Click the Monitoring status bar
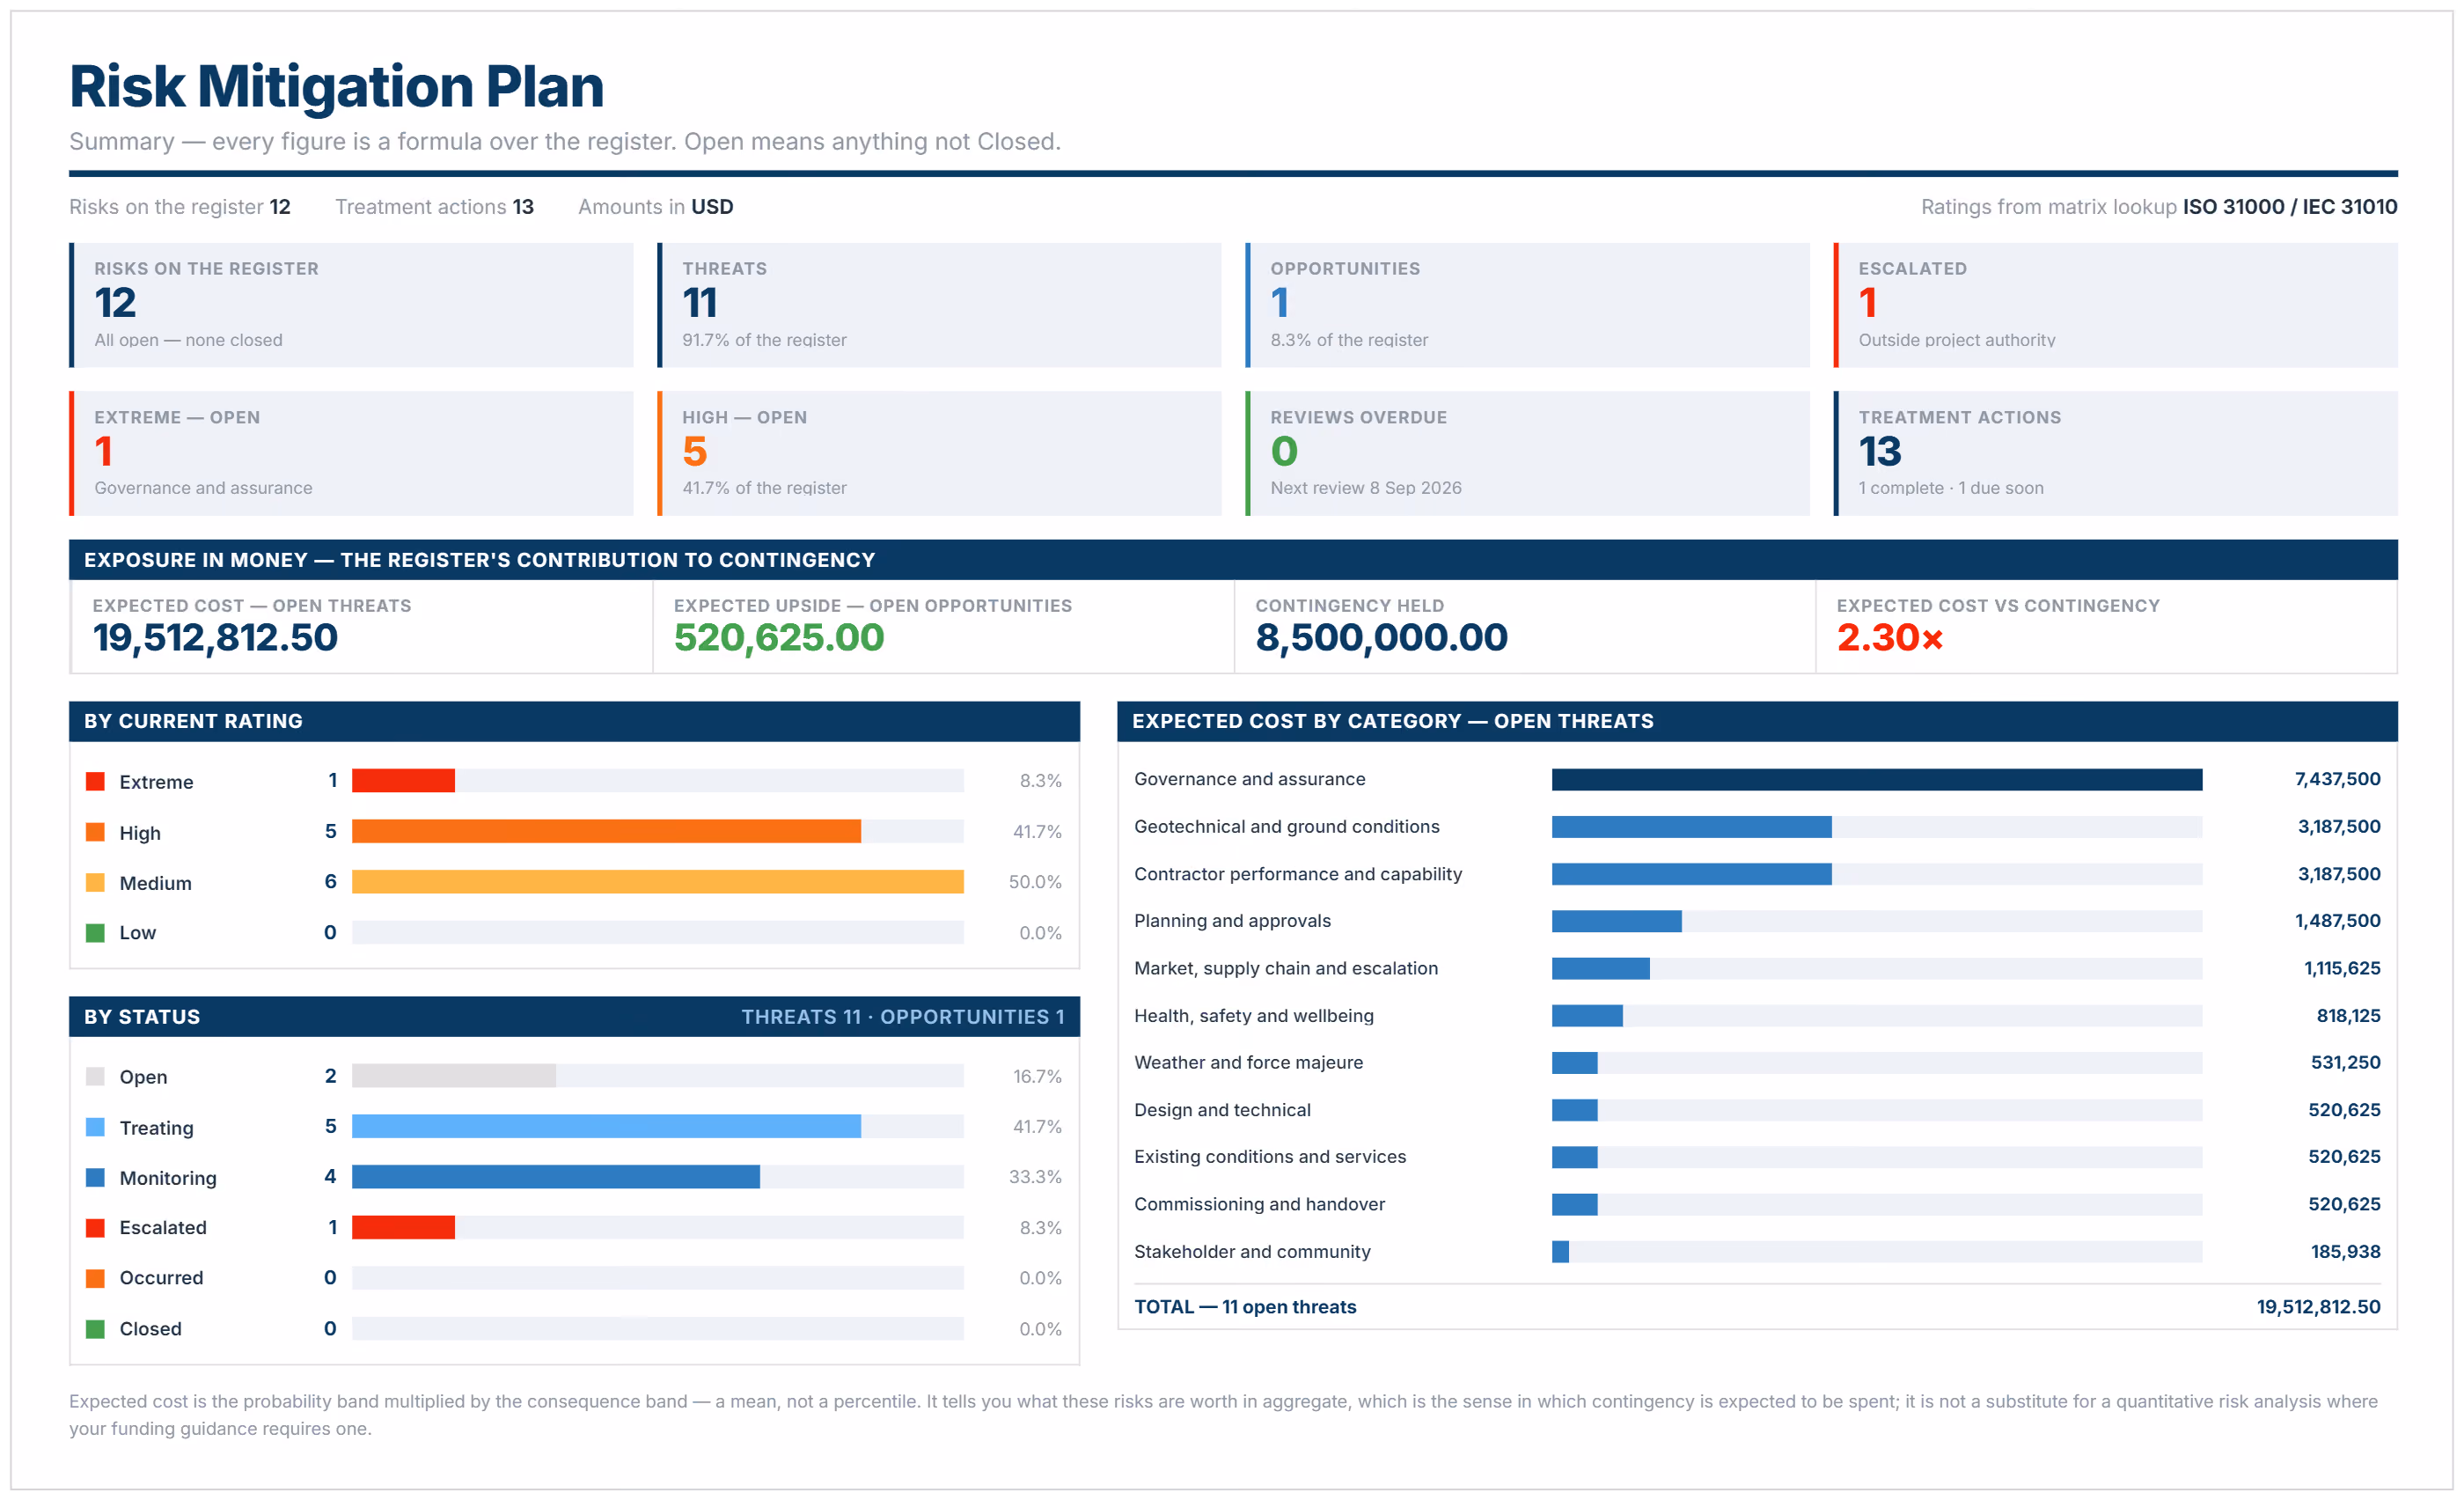The image size is (2464, 1500). click(556, 1176)
